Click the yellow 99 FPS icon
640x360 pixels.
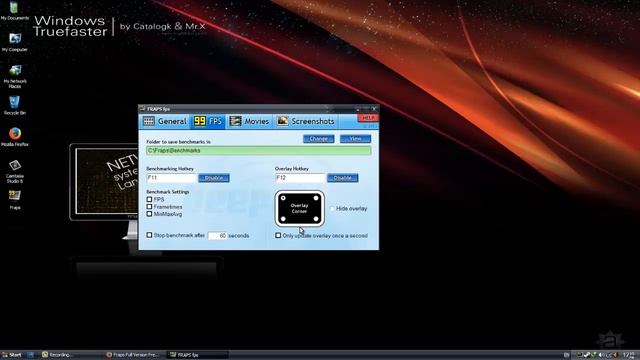tap(200, 121)
